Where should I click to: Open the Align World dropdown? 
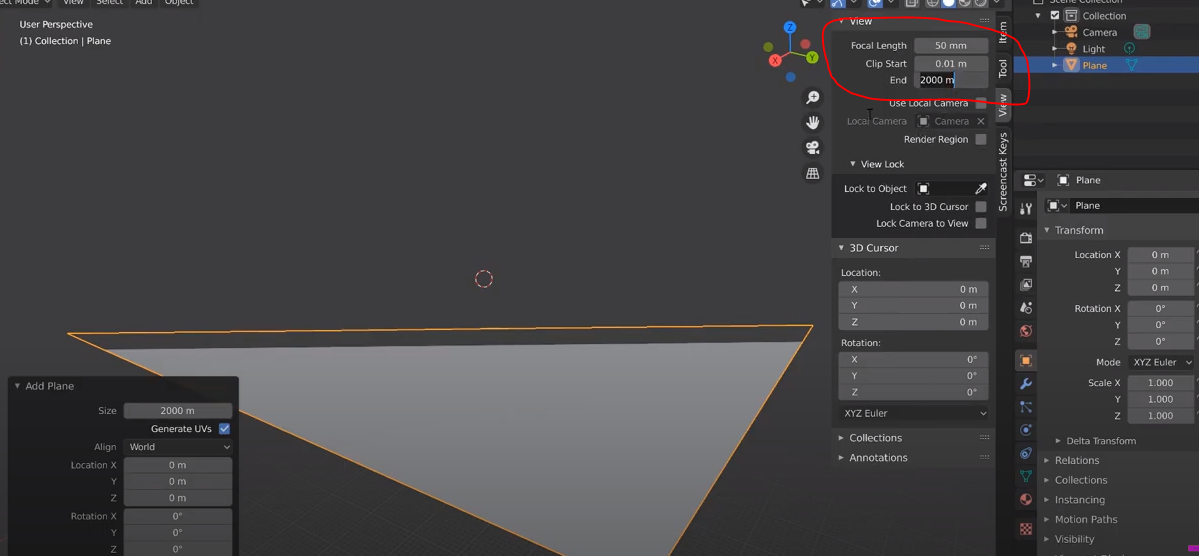[177, 447]
